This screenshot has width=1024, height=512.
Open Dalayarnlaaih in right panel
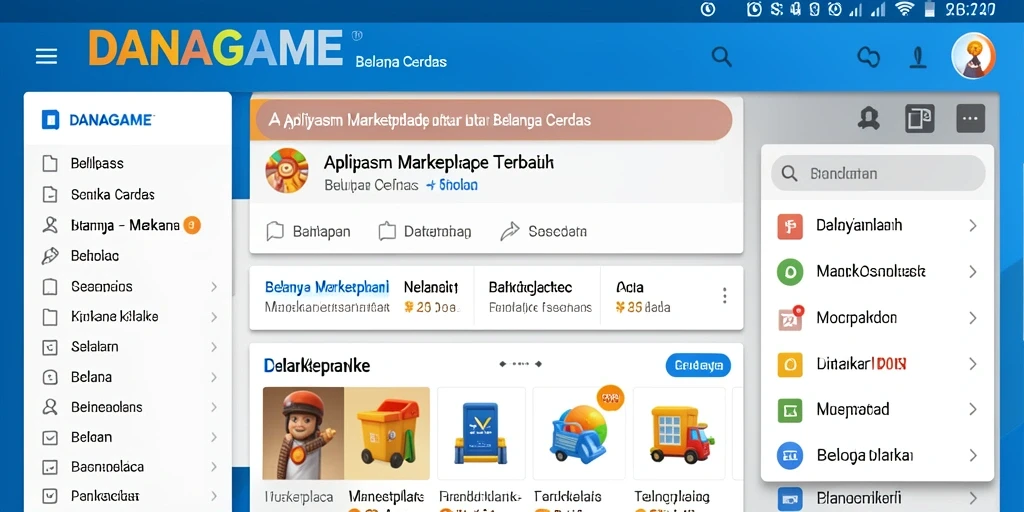click(x=878, y=226)
